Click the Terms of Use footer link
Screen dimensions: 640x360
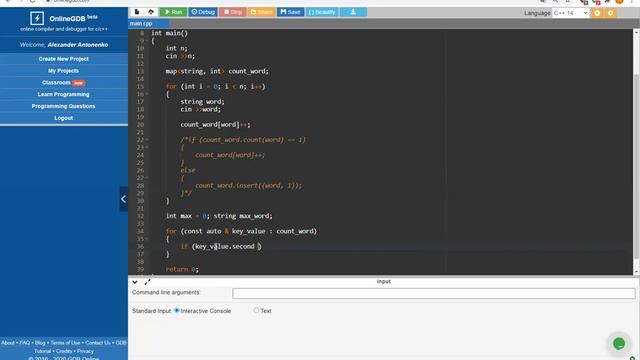65,343
